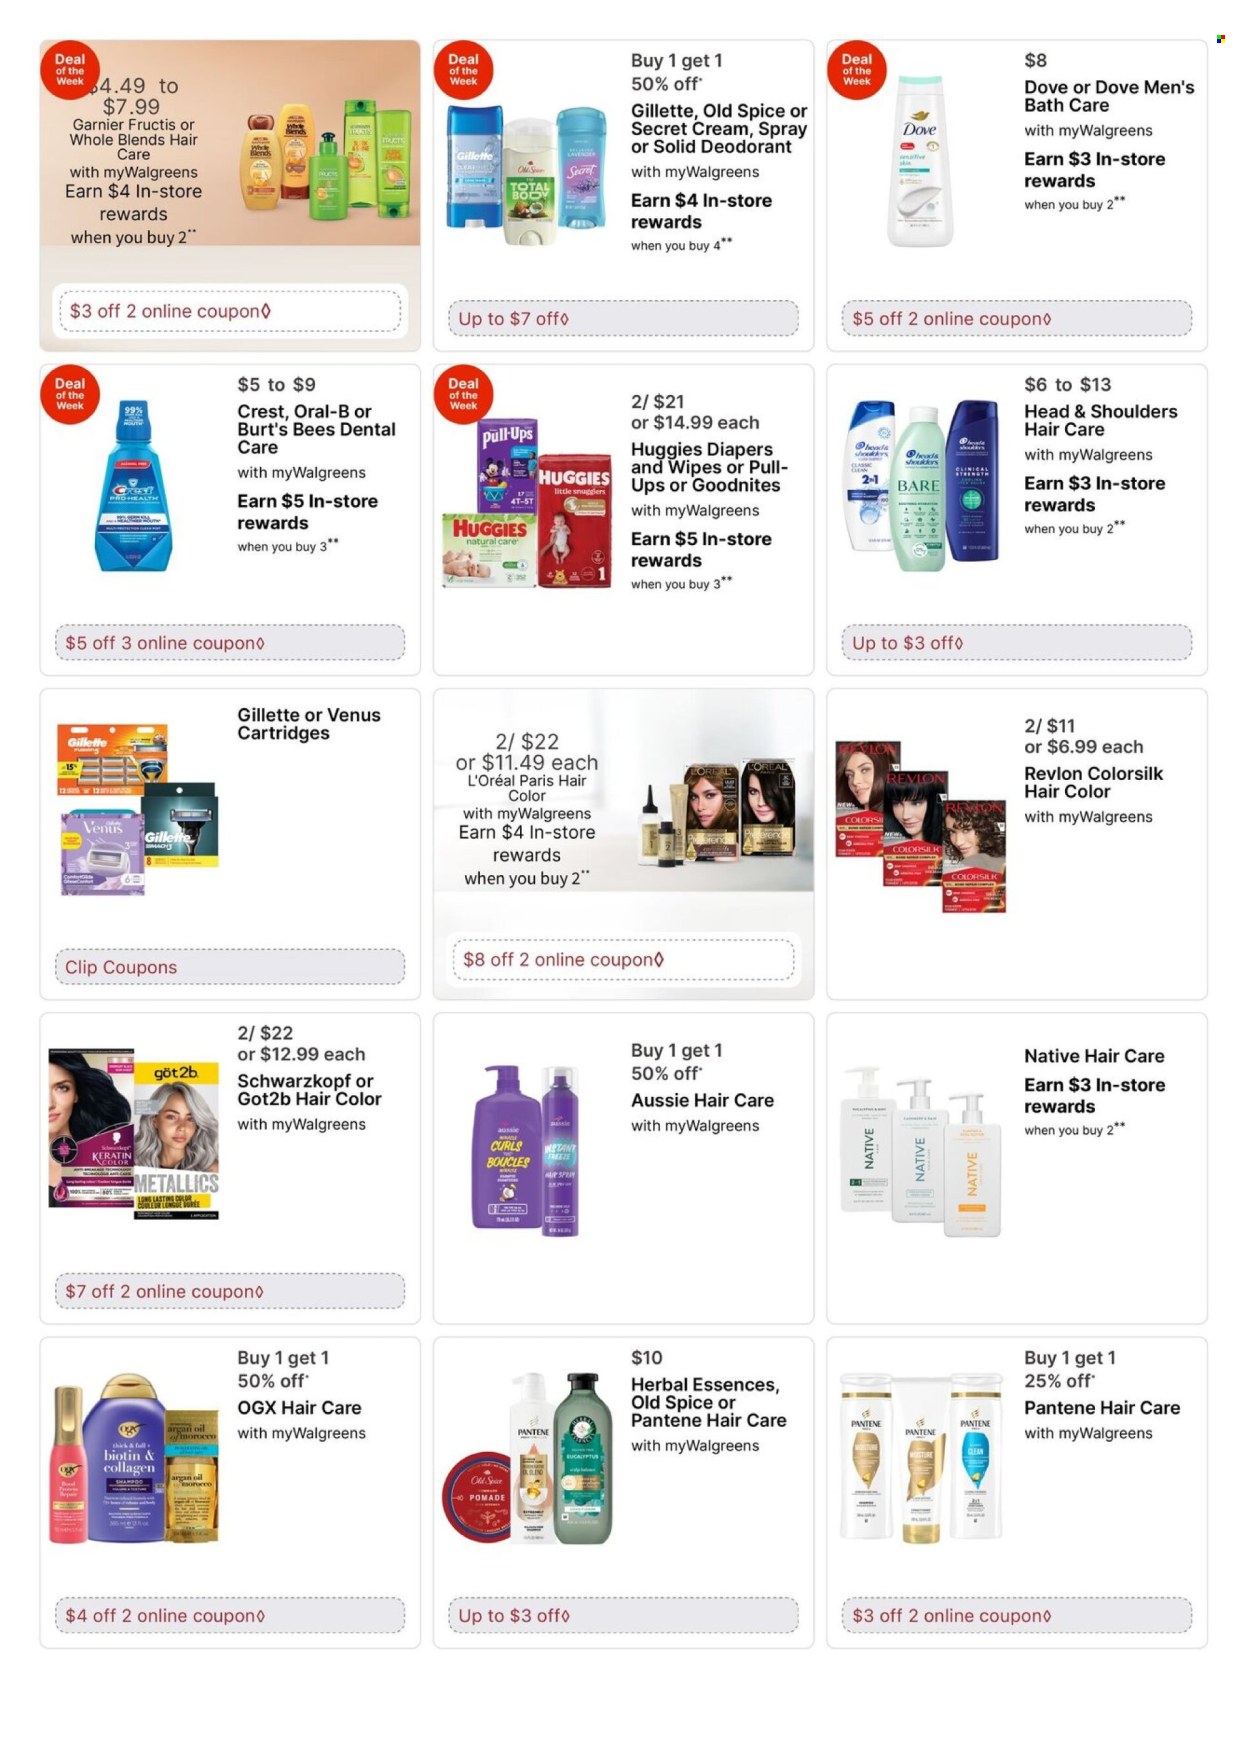Click the Herbal Essences 'Up to $3 off' coupon
The height and width of the screenshot is (1740, 1250).
pyautogui.click(x=622, y=1615)
